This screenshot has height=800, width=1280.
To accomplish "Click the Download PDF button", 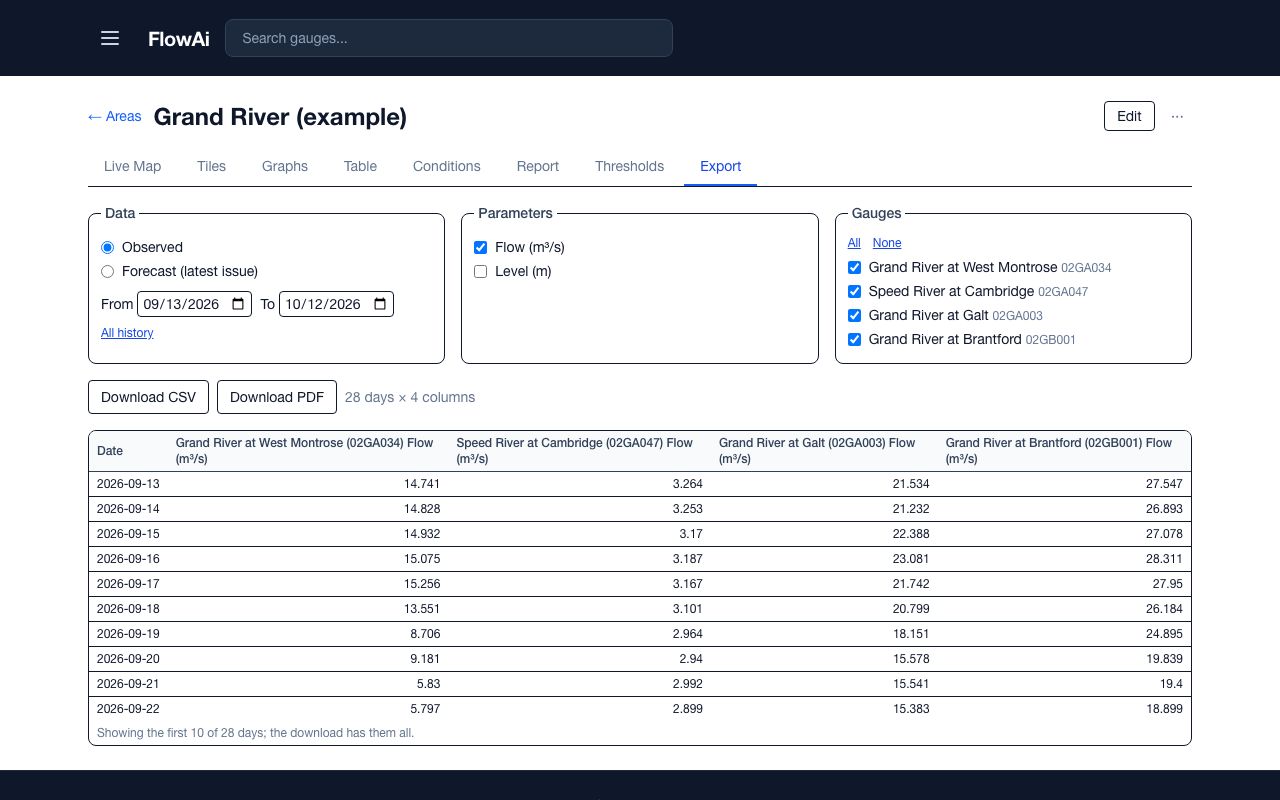I will (277, 397).
